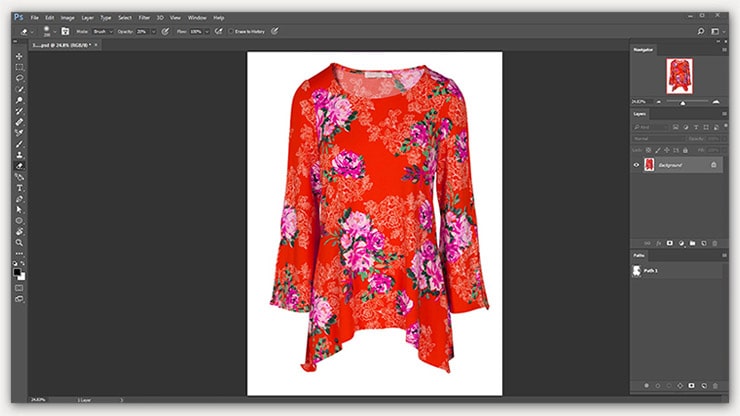This screenshot has width=740, height=416.
Task: Select the active Eraser tool in the toolbox
Action: (x=19, y=166)
